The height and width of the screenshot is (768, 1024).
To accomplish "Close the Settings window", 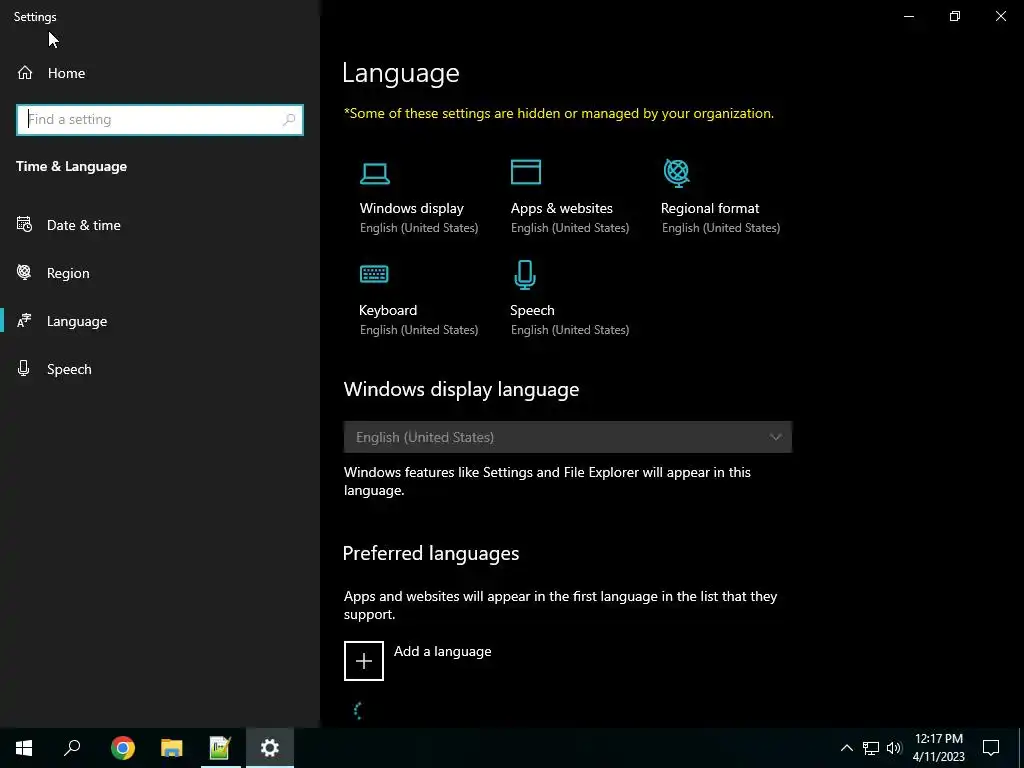I will pyautogui.click(x=1000, y=16).
